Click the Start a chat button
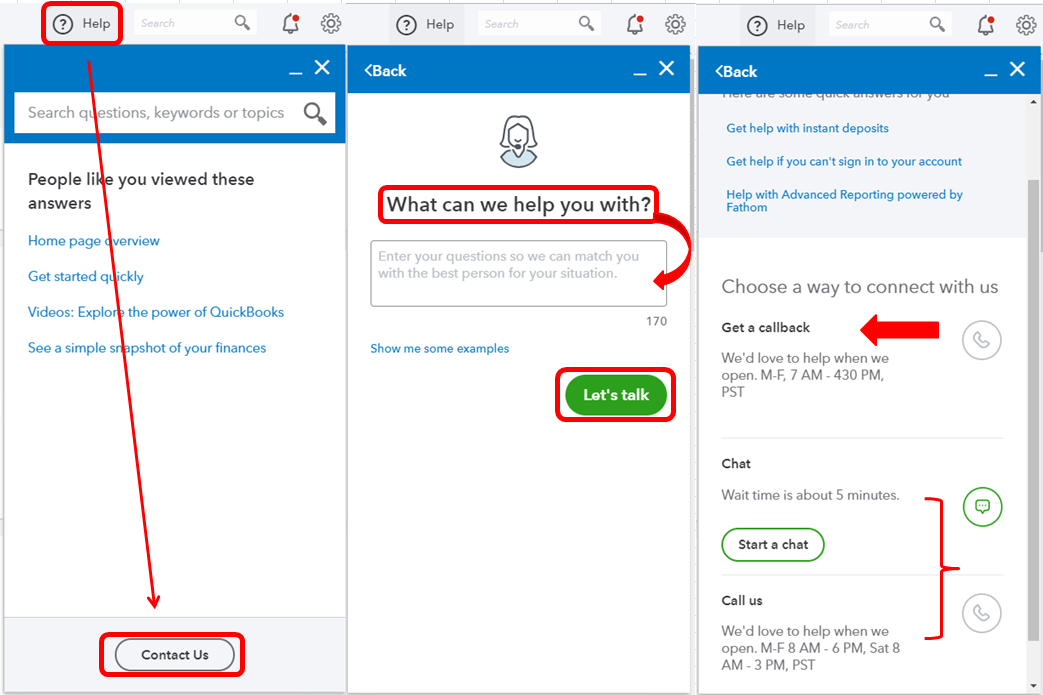Screen dimensions: 1043x695 coord(773,544)
